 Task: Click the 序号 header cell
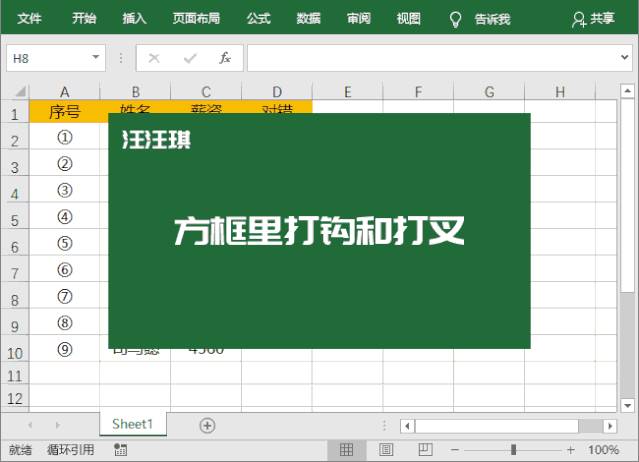[x=64, y=111]
